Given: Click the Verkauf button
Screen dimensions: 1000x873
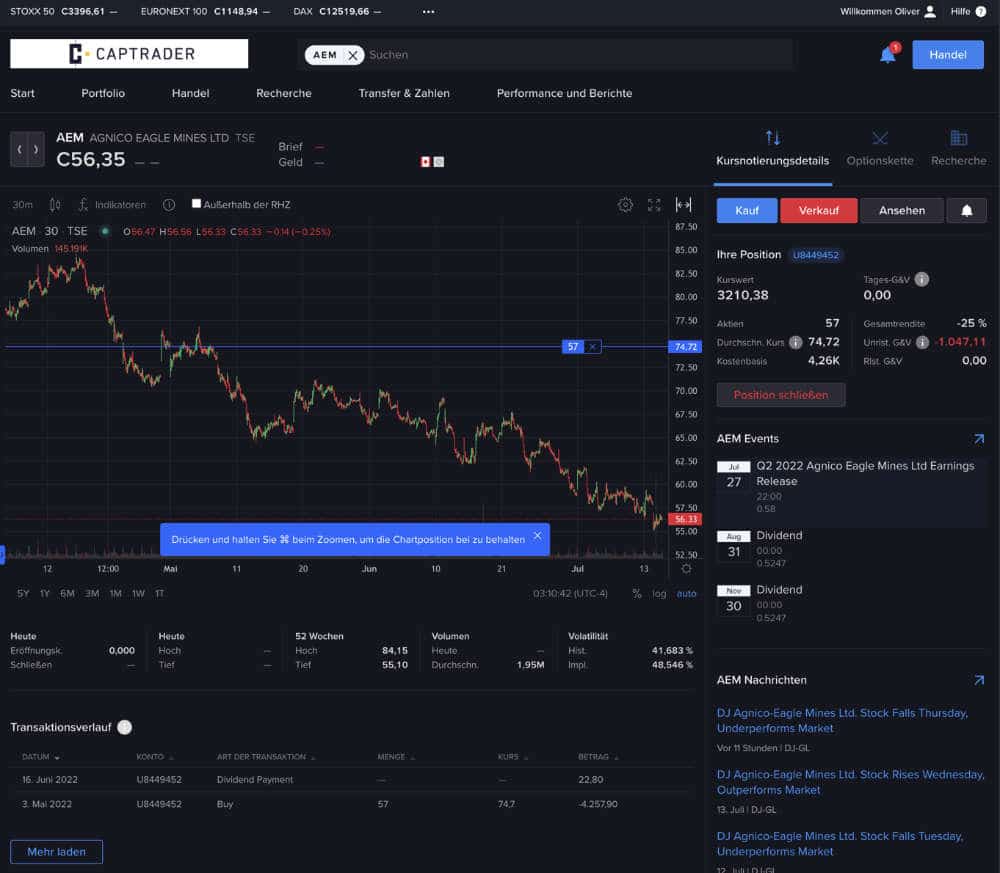Looking at the screenshot, I should tap(819, 210).
